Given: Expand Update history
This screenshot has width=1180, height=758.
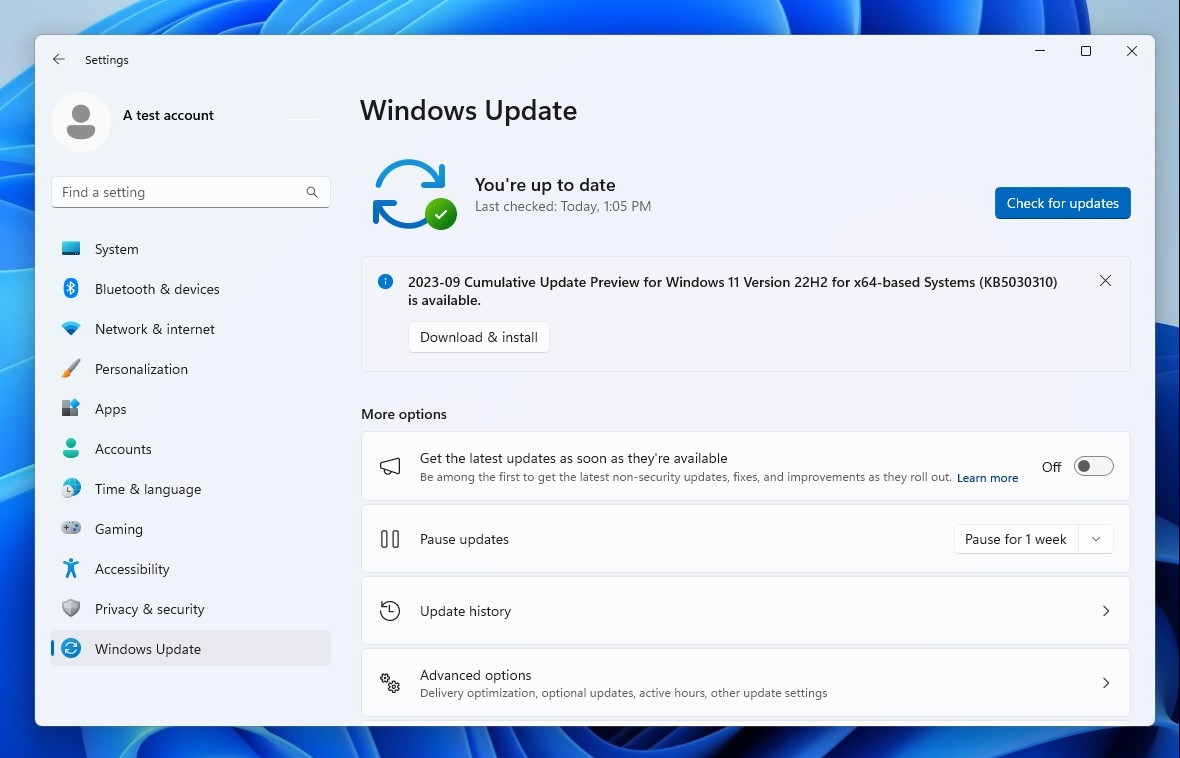Looking at the screenshot, I should [1106, 610].
